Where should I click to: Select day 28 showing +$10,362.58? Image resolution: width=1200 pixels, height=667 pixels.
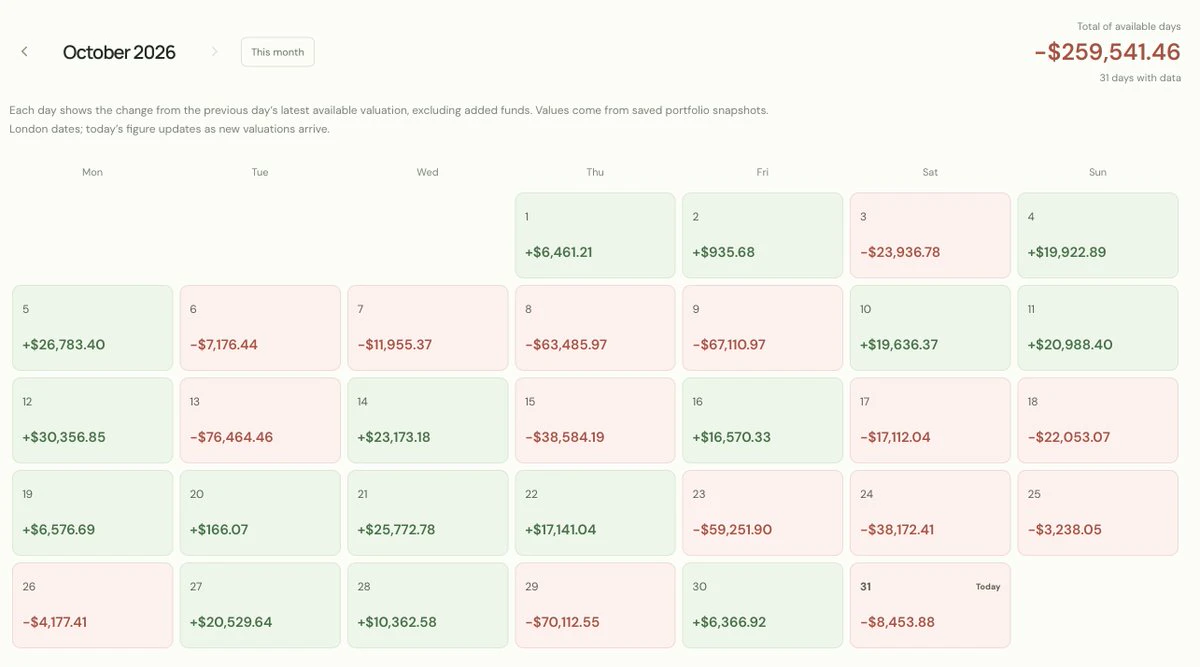(428, 606)
